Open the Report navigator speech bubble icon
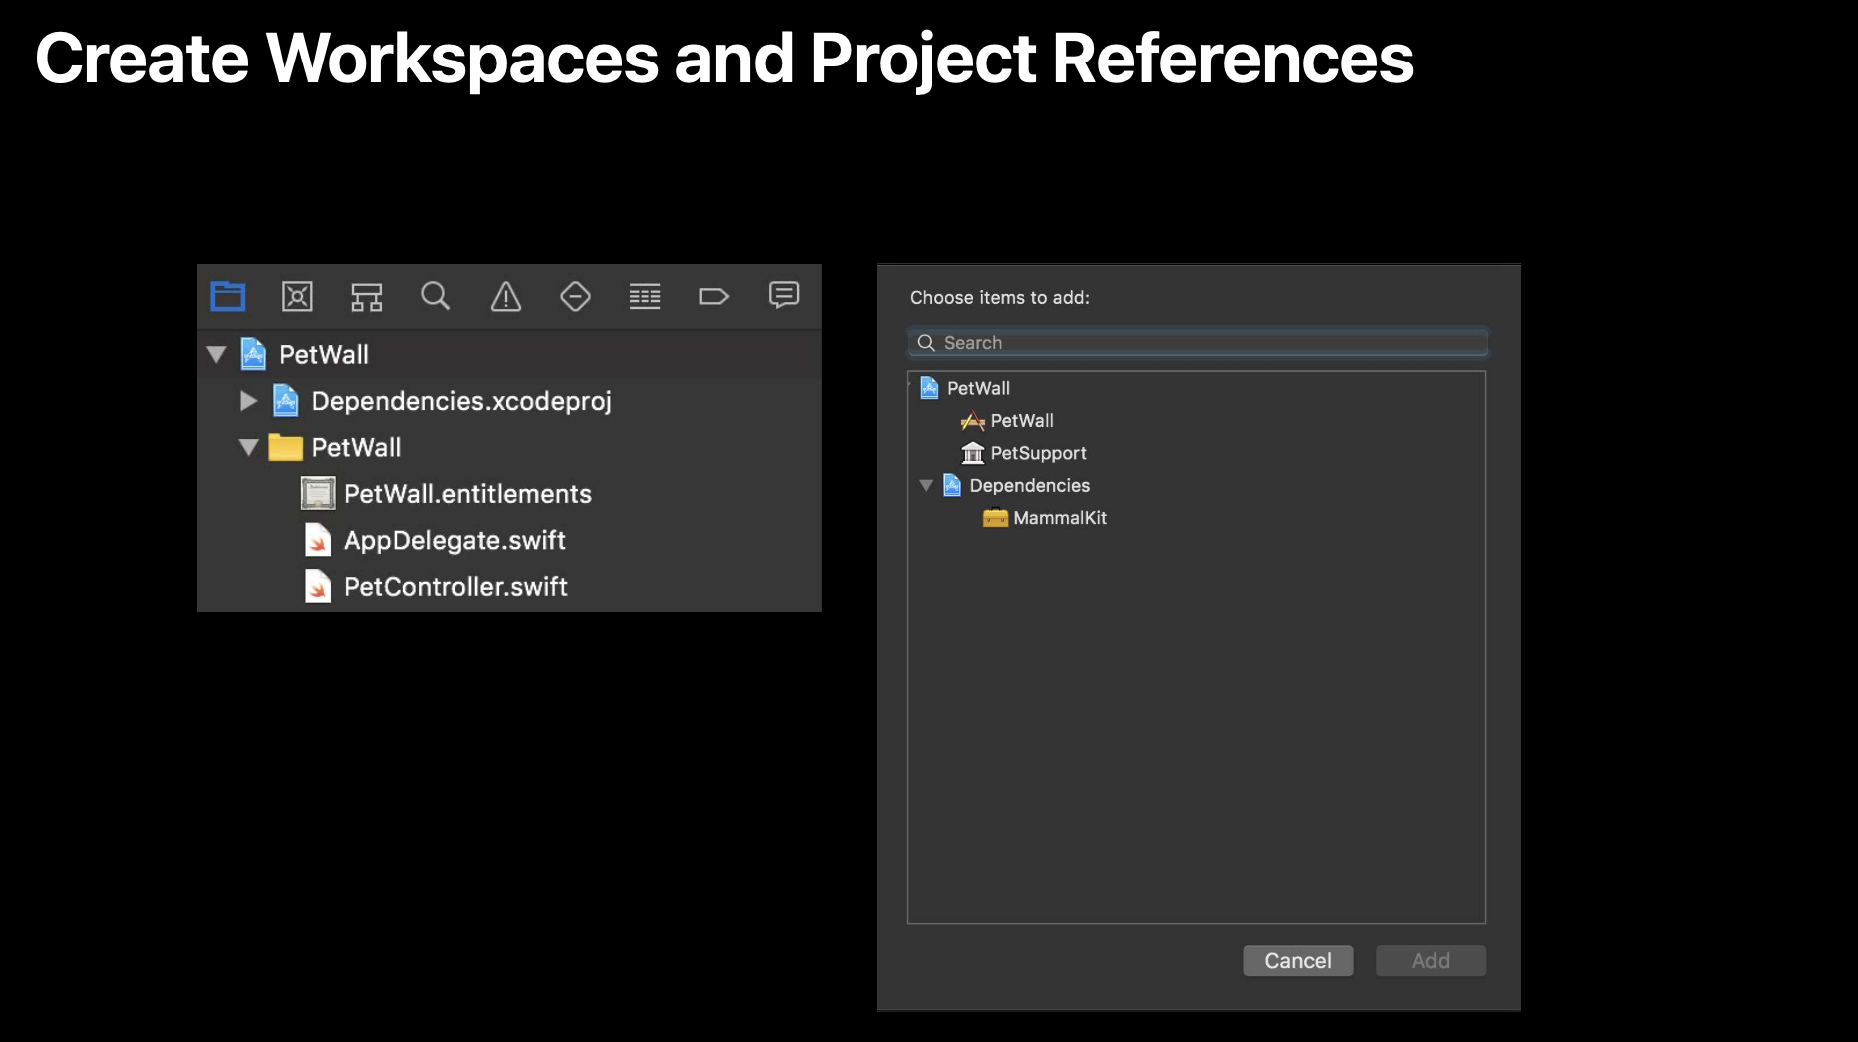Image resolution: width=1858 pixels, height=1042 pixels. click(x=784, y=295)
